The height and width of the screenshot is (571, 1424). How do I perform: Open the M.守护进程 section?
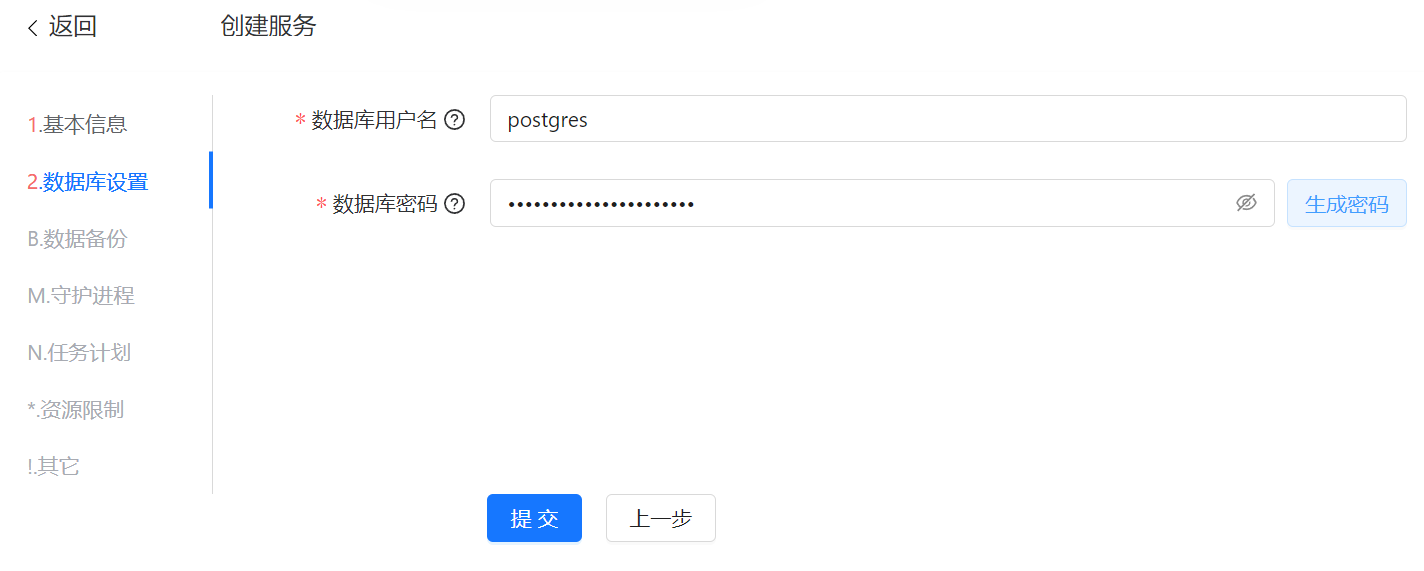point(81,296)
